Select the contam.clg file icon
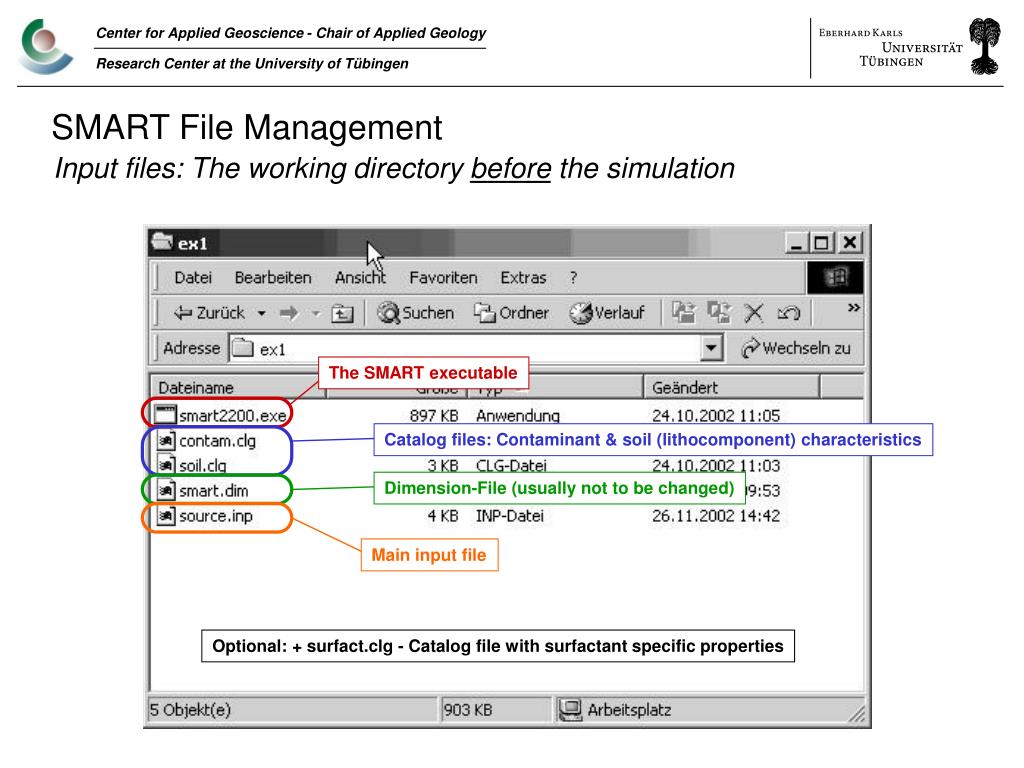This screenshot has width=1024, height=768. [167, 440]
